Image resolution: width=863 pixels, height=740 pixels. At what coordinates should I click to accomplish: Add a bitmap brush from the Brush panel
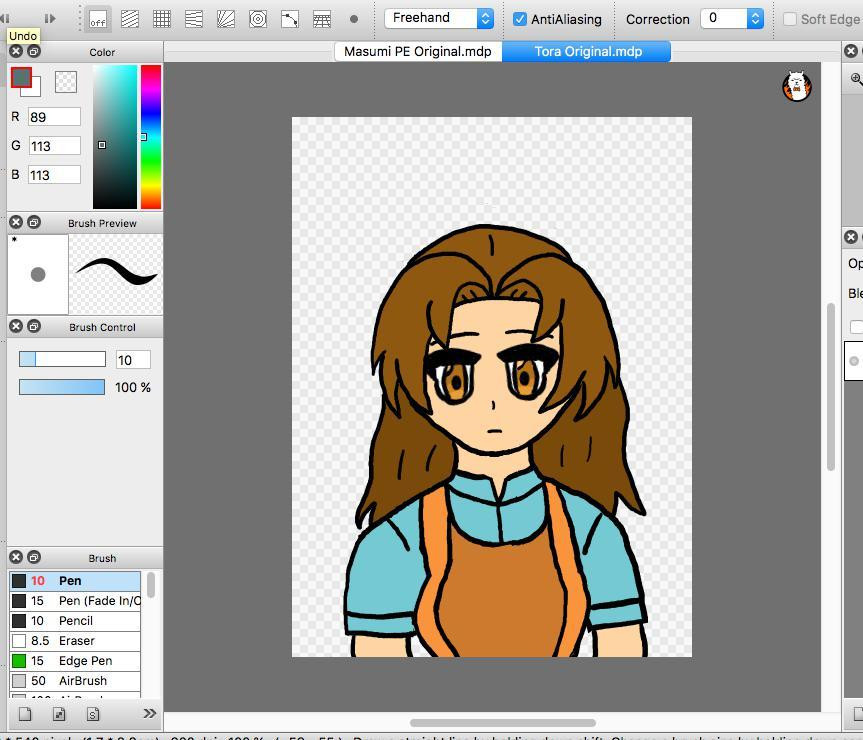(x=59, y=714)
